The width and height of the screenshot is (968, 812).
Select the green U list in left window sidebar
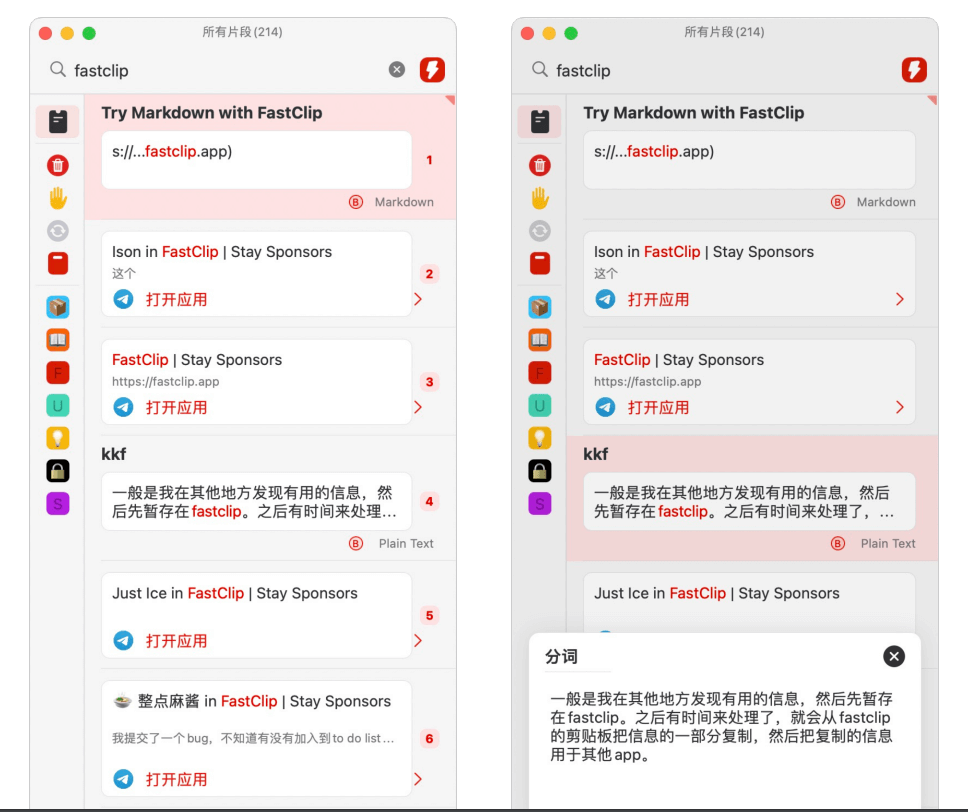point(57,405)
